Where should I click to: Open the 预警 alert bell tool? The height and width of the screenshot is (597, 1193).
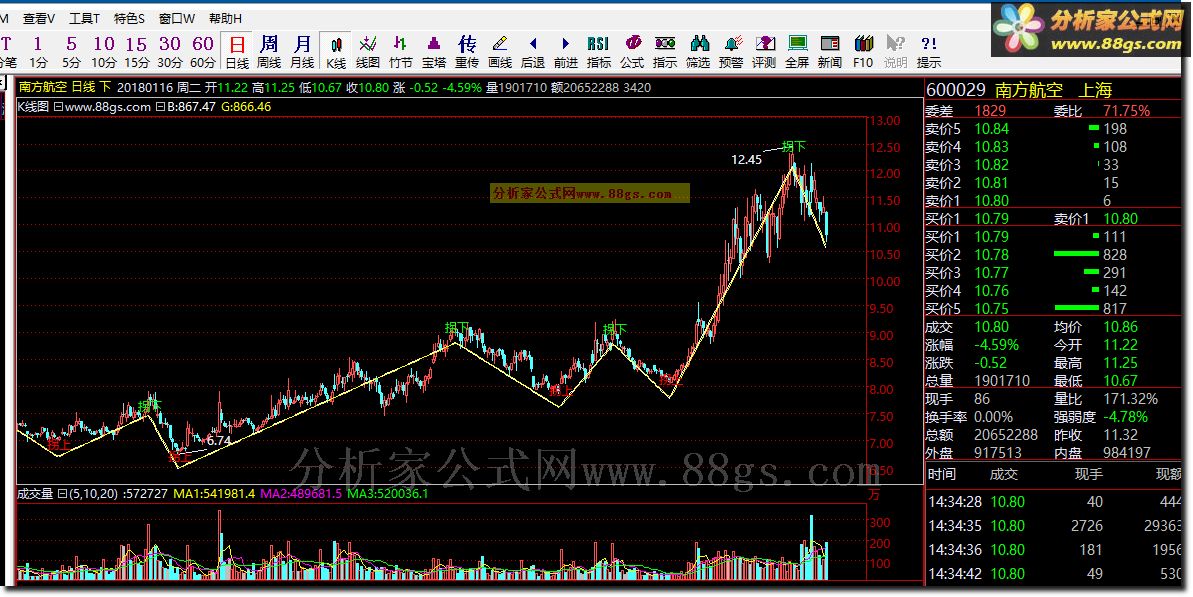(x=731, y=52)
